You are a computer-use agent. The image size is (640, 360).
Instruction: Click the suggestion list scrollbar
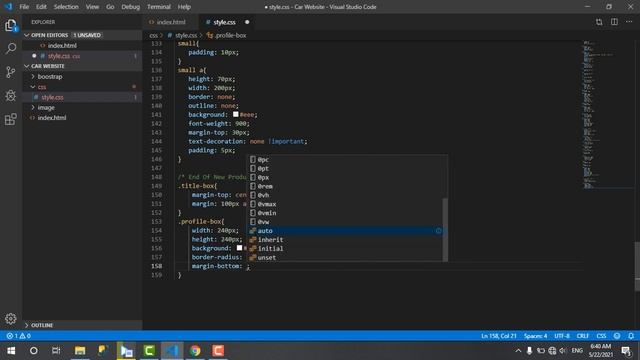[x=445, y=229]
